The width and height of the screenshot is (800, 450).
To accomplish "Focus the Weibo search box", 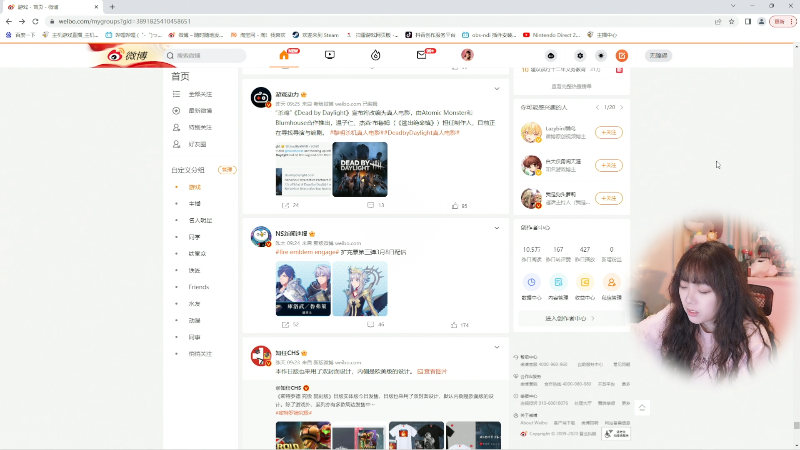I will 205,55.
